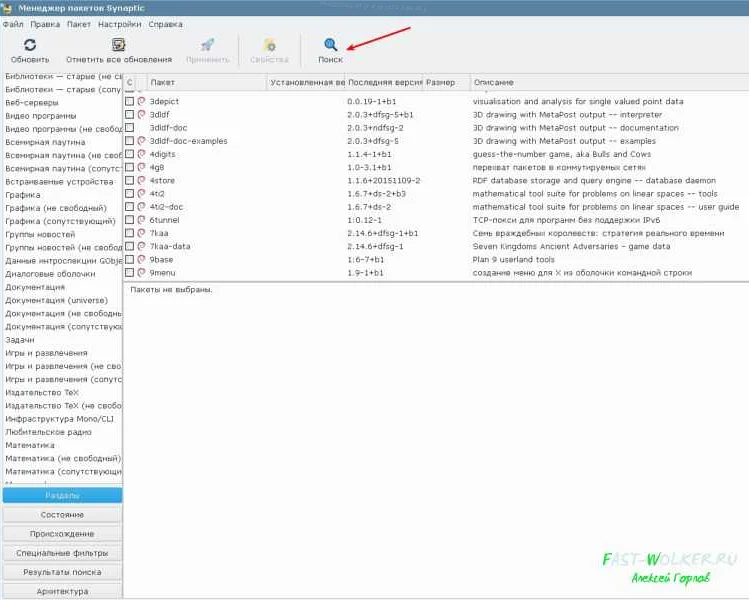The image size is (749, 600).
Task: Sort by the status column header С
Action: (129, 83)
